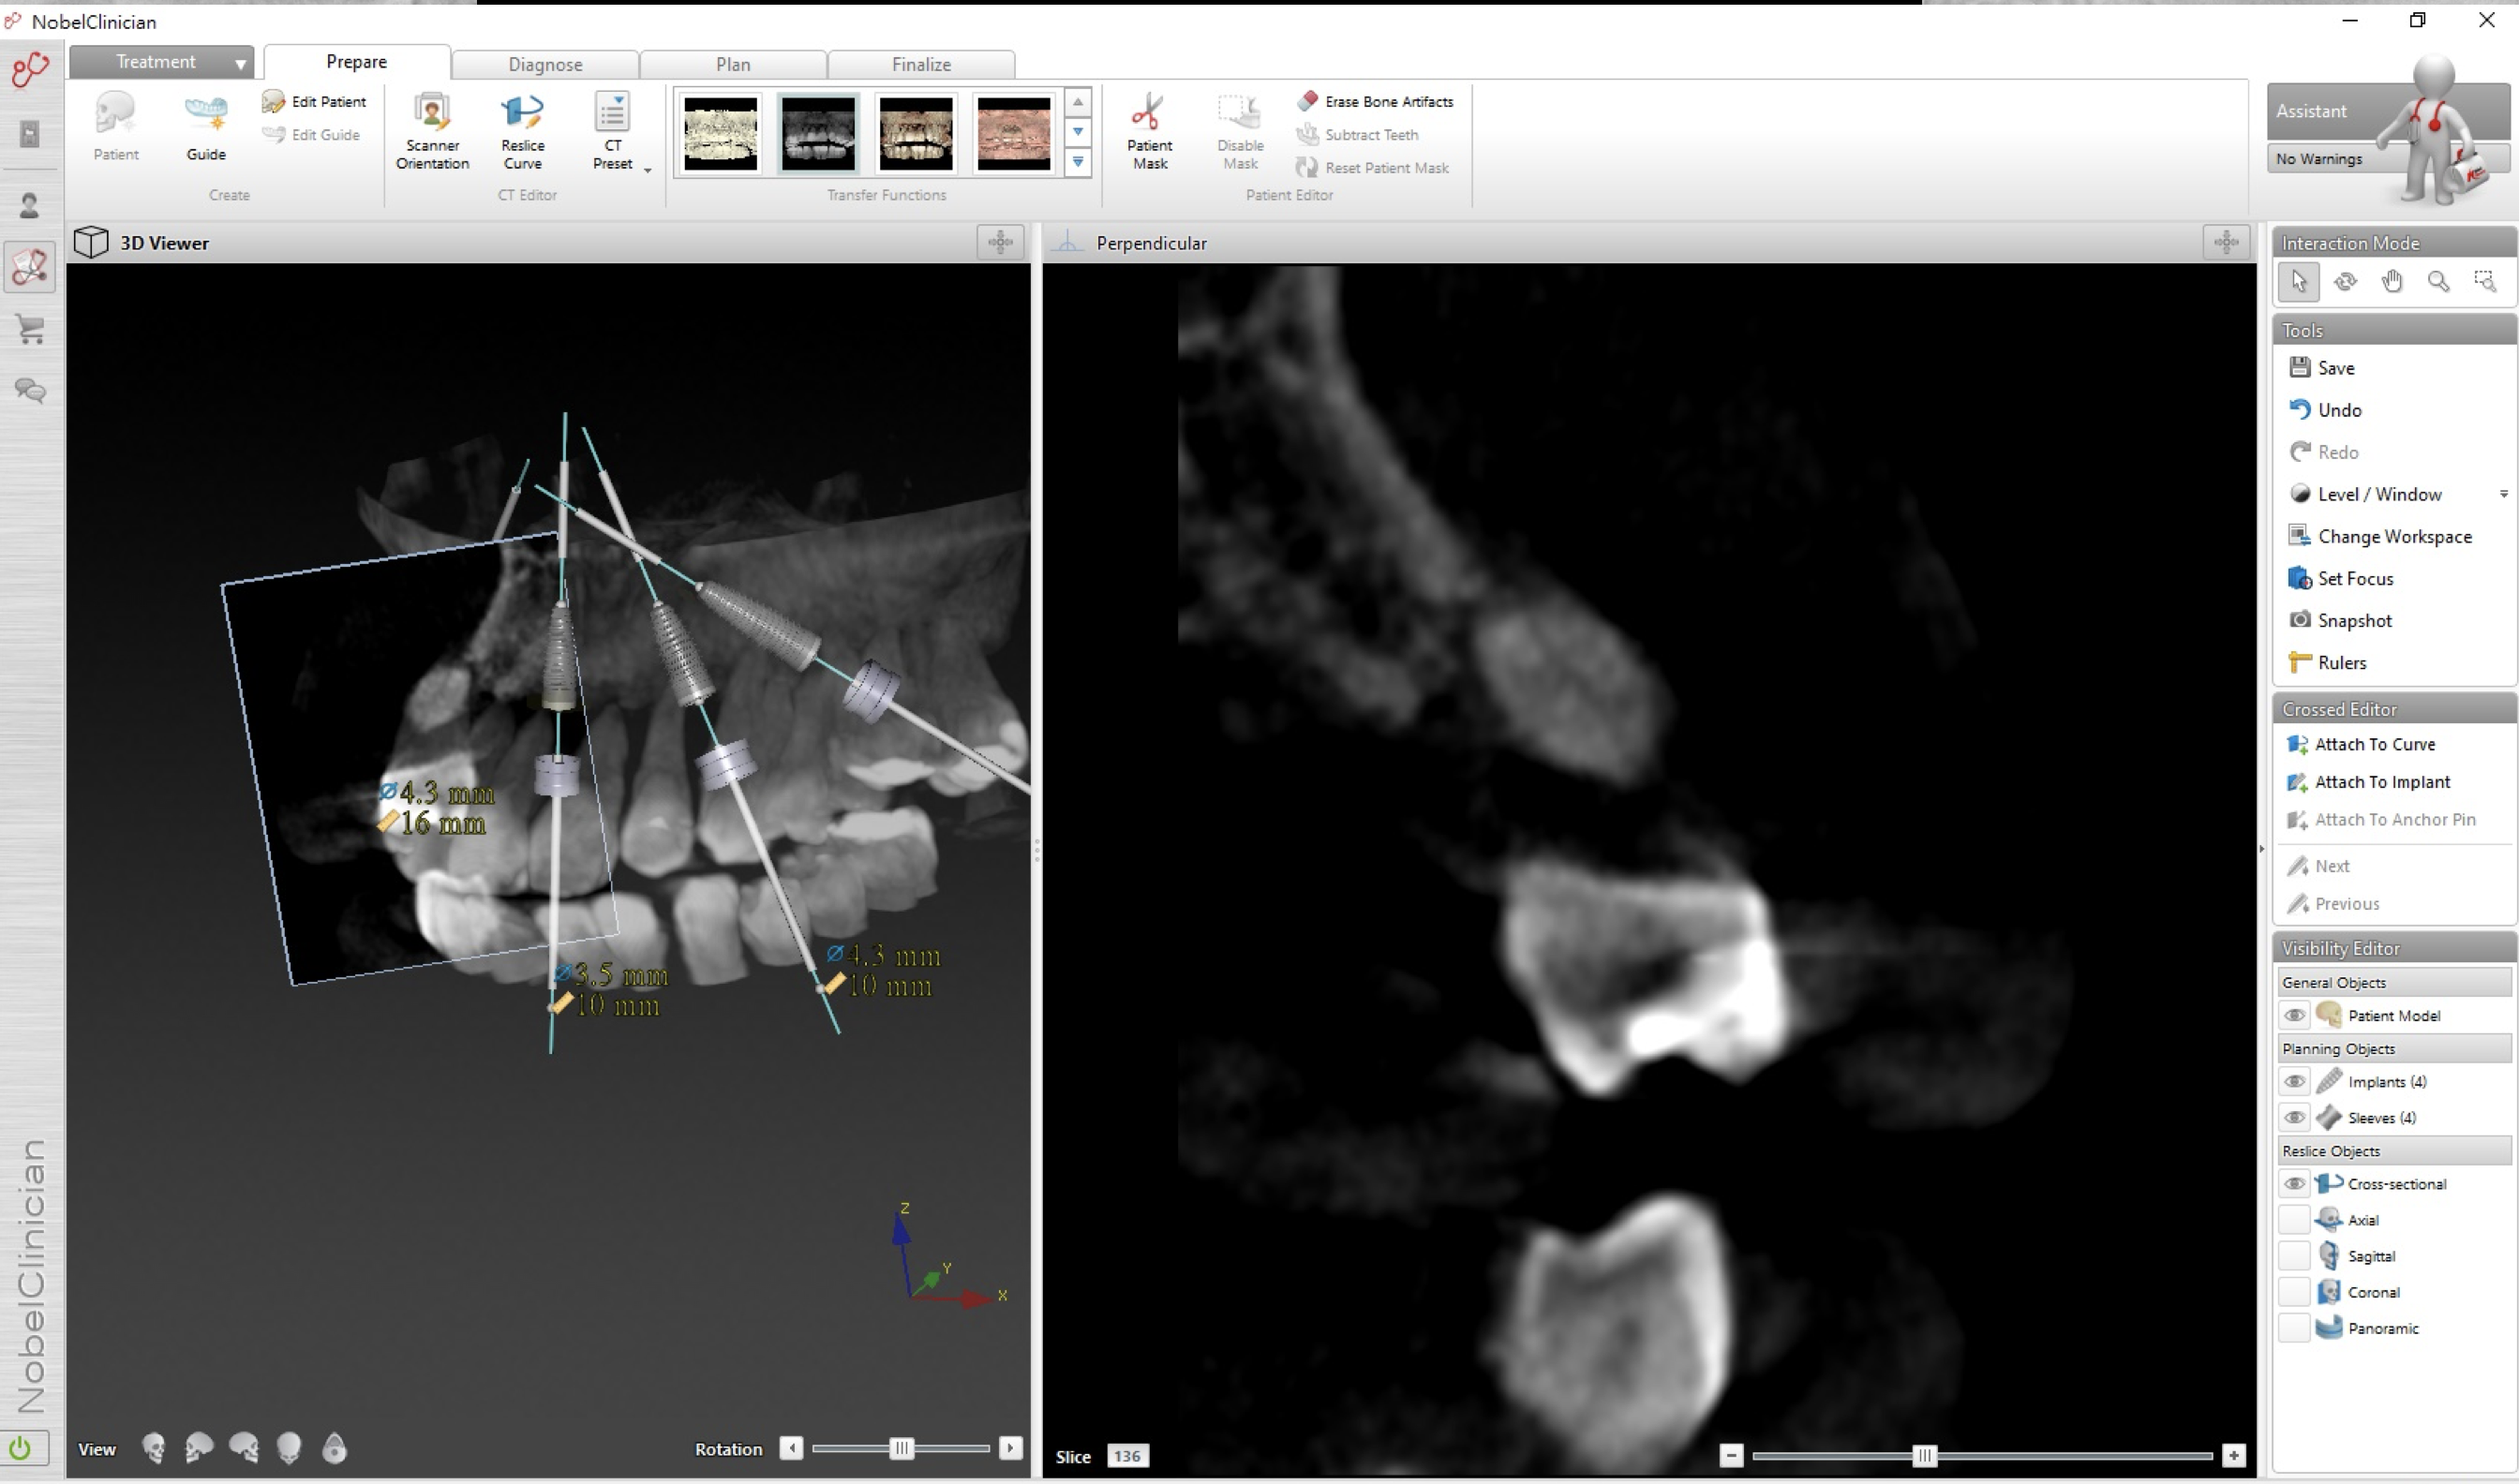Expand Level / Window options arrow

tap(2504, 494)
